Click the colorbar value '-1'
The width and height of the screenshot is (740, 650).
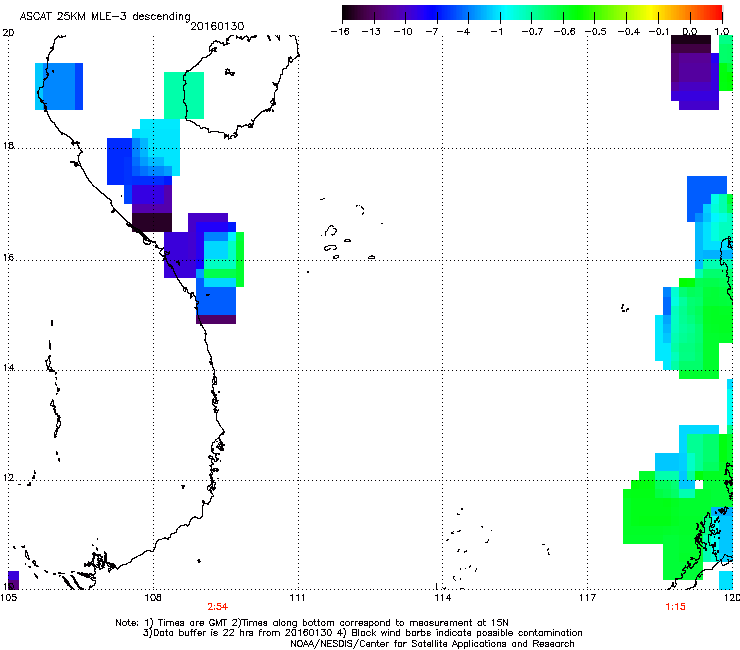tap(496, 32)
